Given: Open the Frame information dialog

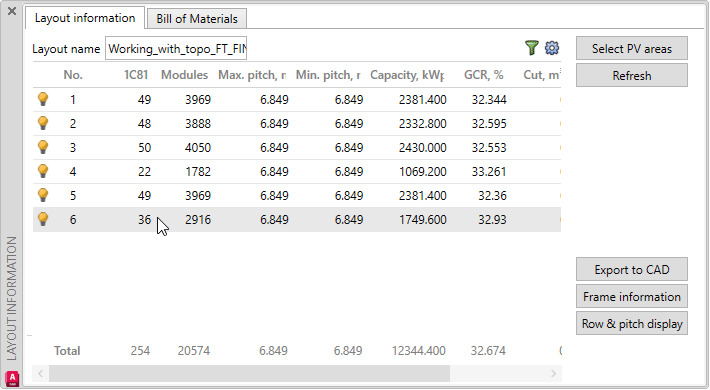Looking at the screenshot, I should [x=632, y=296].
